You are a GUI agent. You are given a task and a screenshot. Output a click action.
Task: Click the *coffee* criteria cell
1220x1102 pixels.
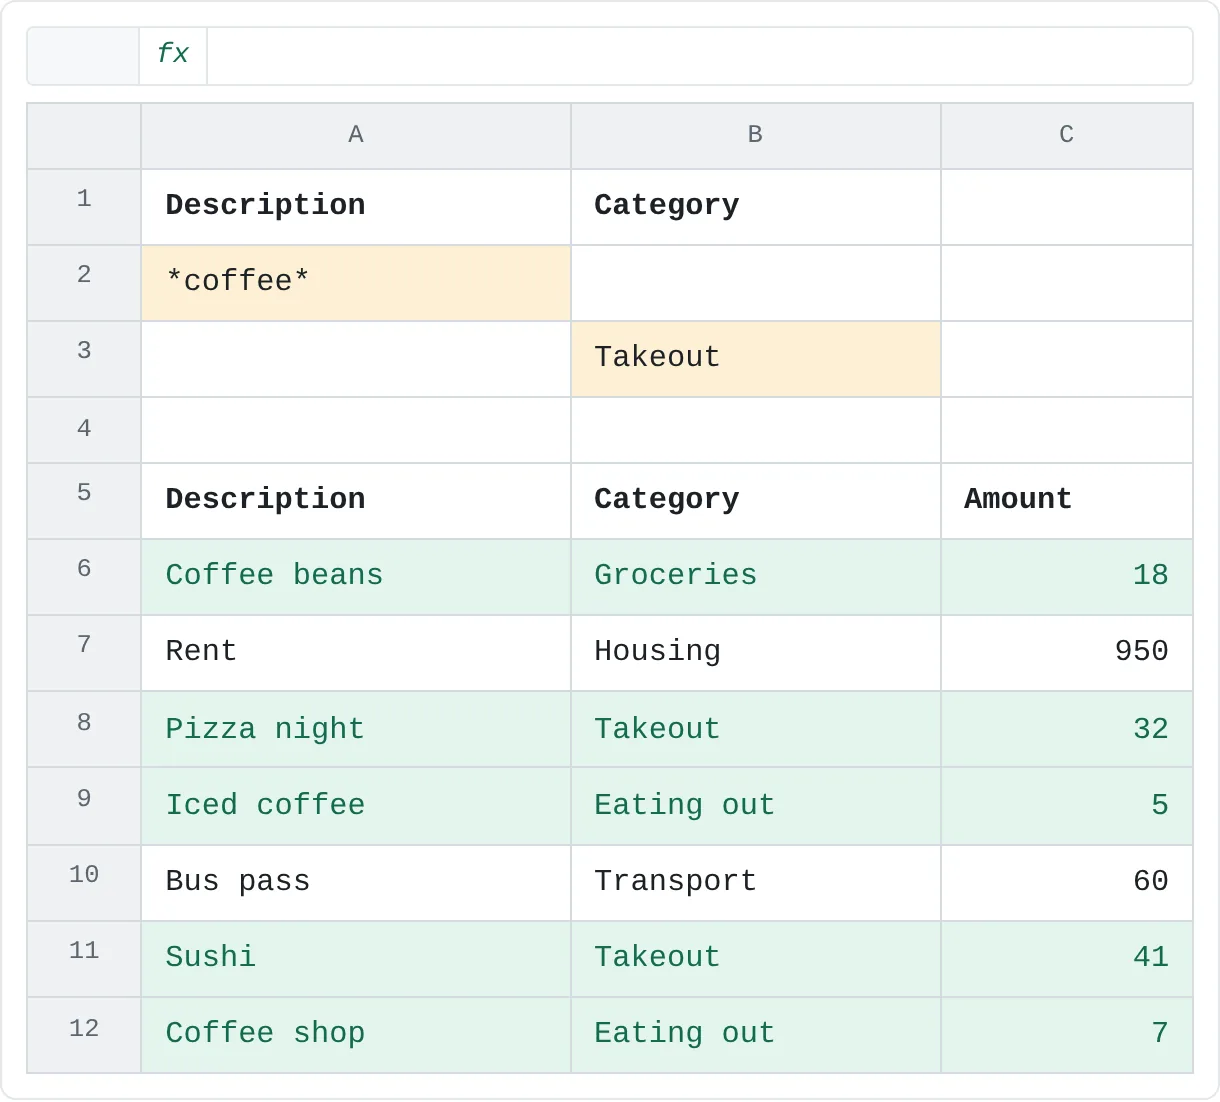tap(356, 283)
